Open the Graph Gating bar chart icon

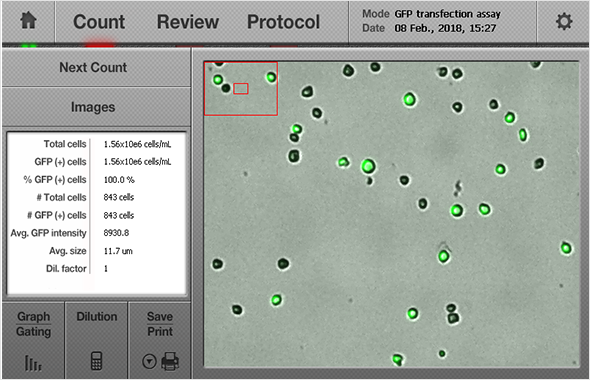tap(33, 363)
